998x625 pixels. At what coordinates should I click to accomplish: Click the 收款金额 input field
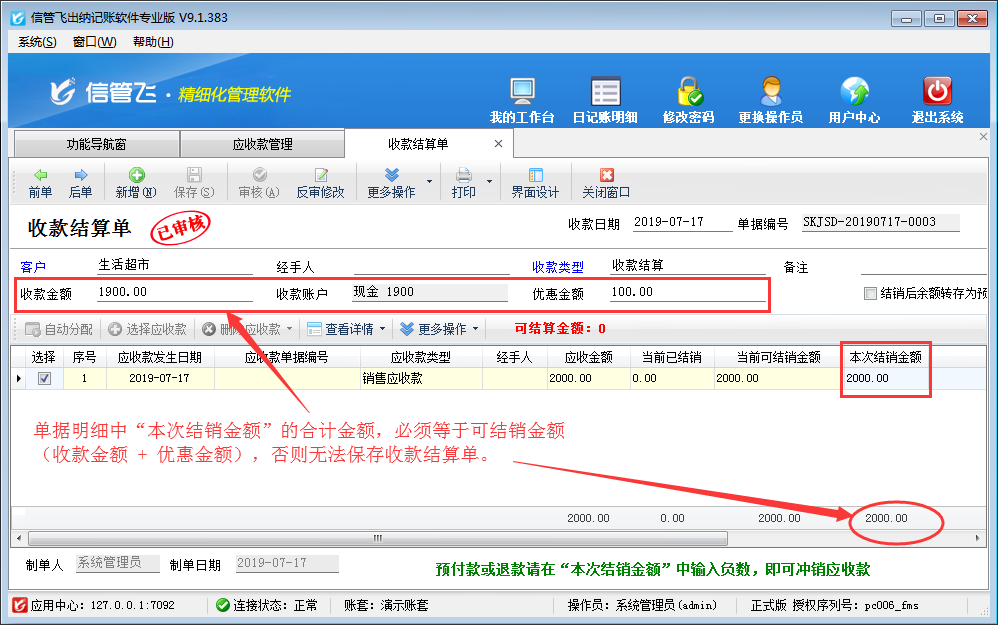(x=174, y=293)
